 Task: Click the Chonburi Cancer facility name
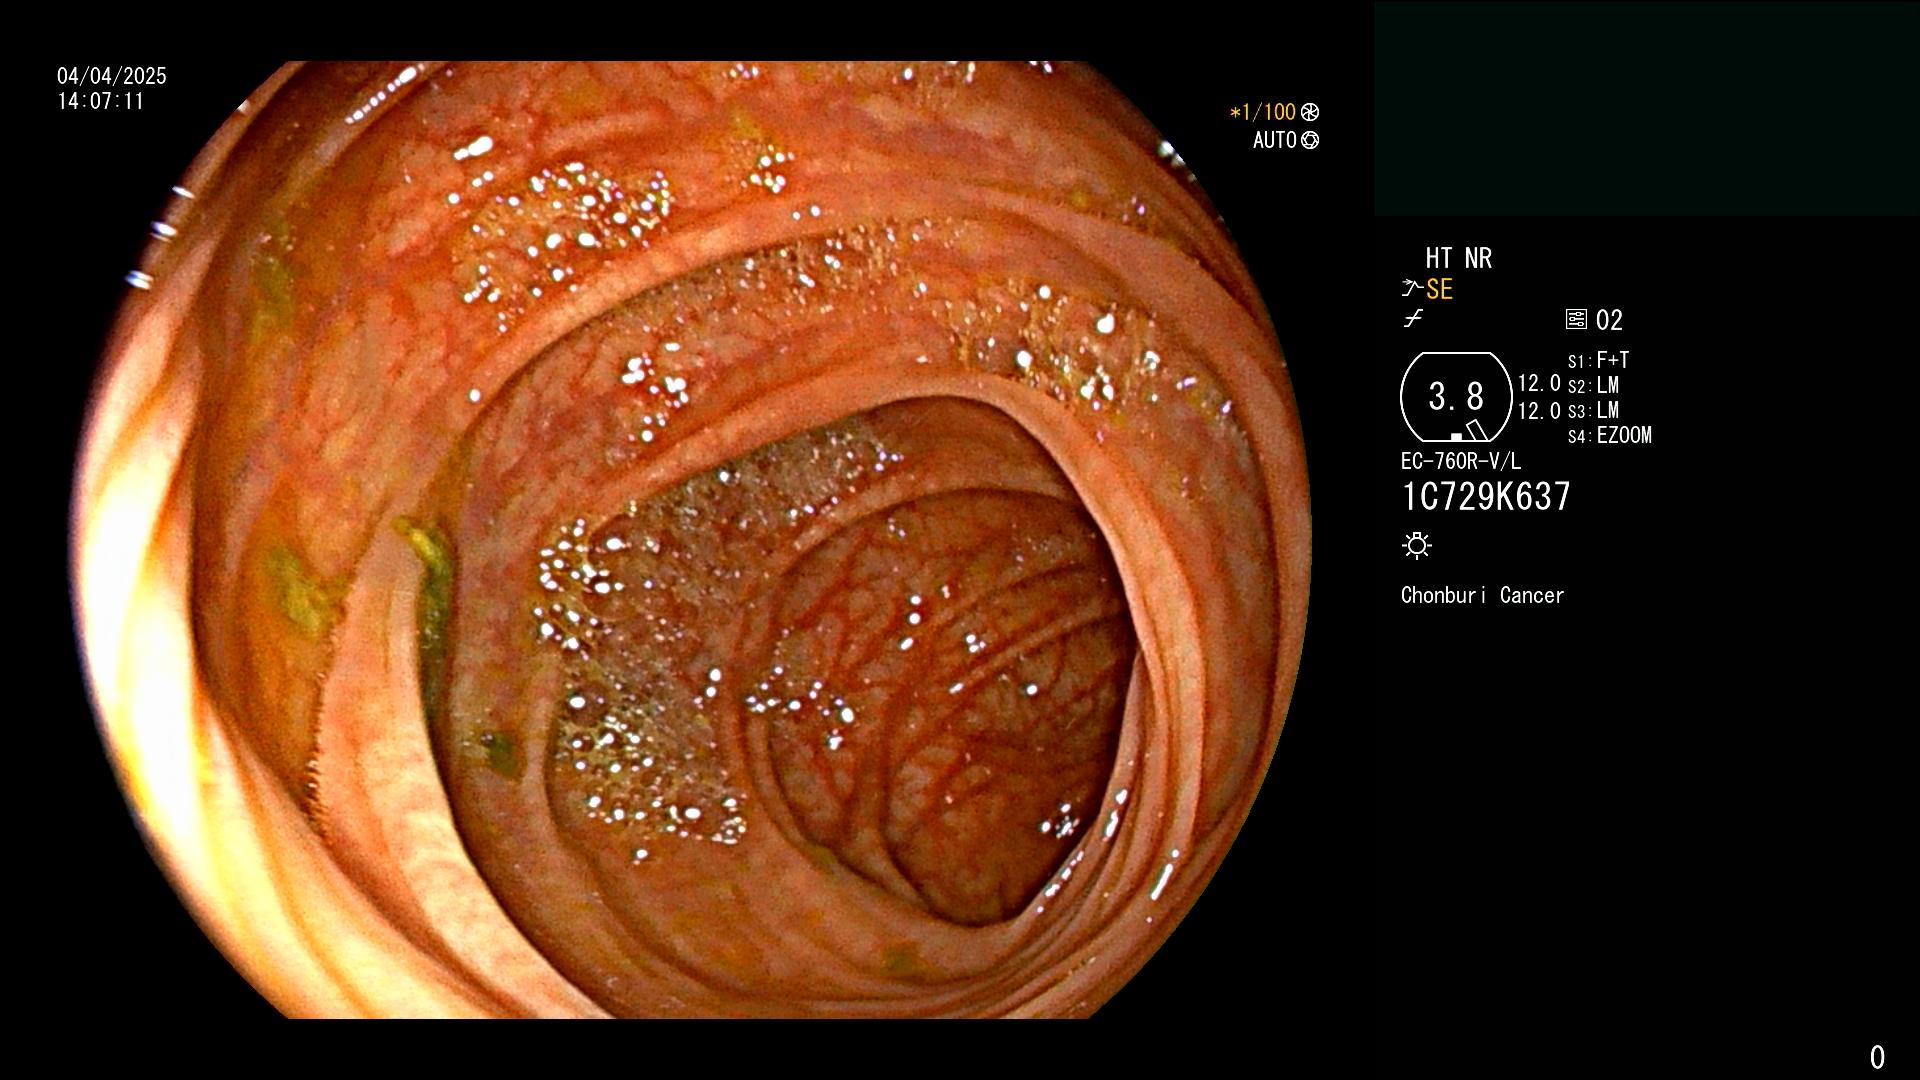[x=1482, y=596]
